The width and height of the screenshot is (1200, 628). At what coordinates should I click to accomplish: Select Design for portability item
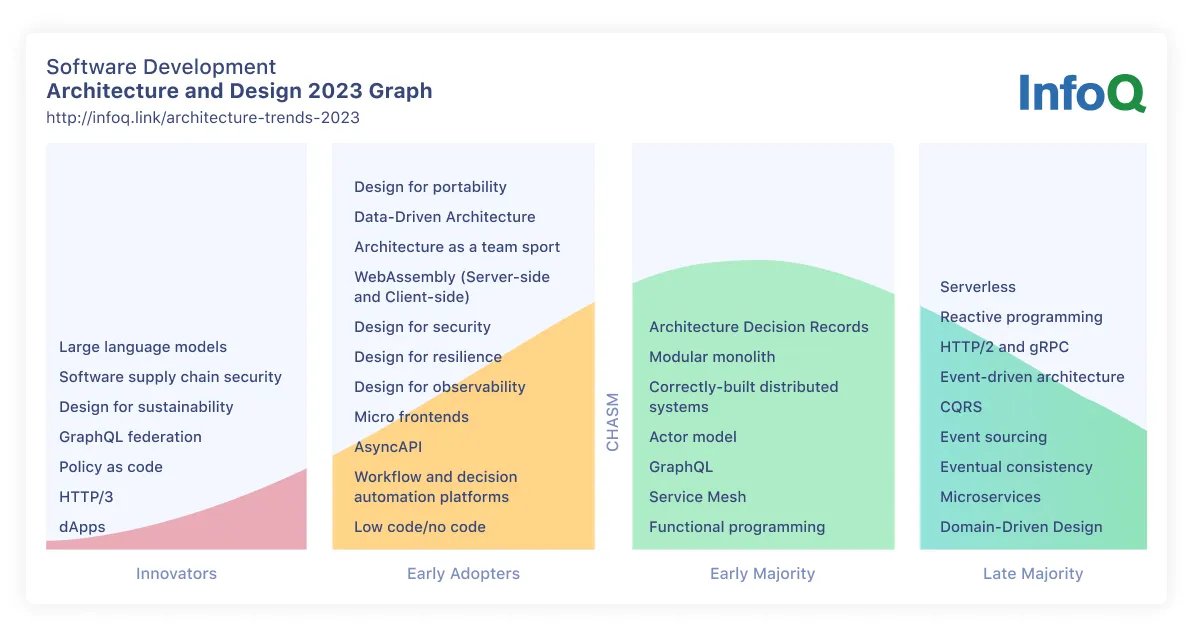430,187
